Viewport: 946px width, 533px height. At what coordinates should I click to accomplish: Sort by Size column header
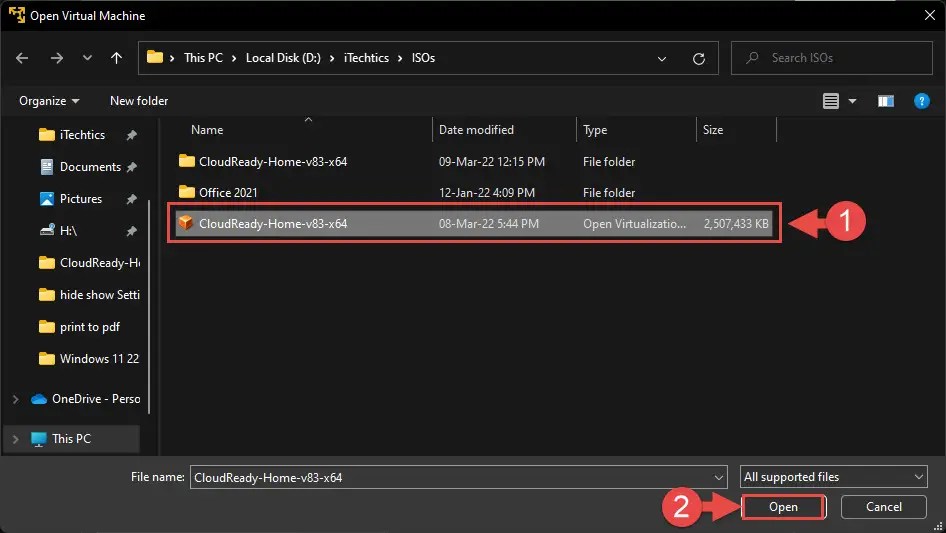(713, 130)
